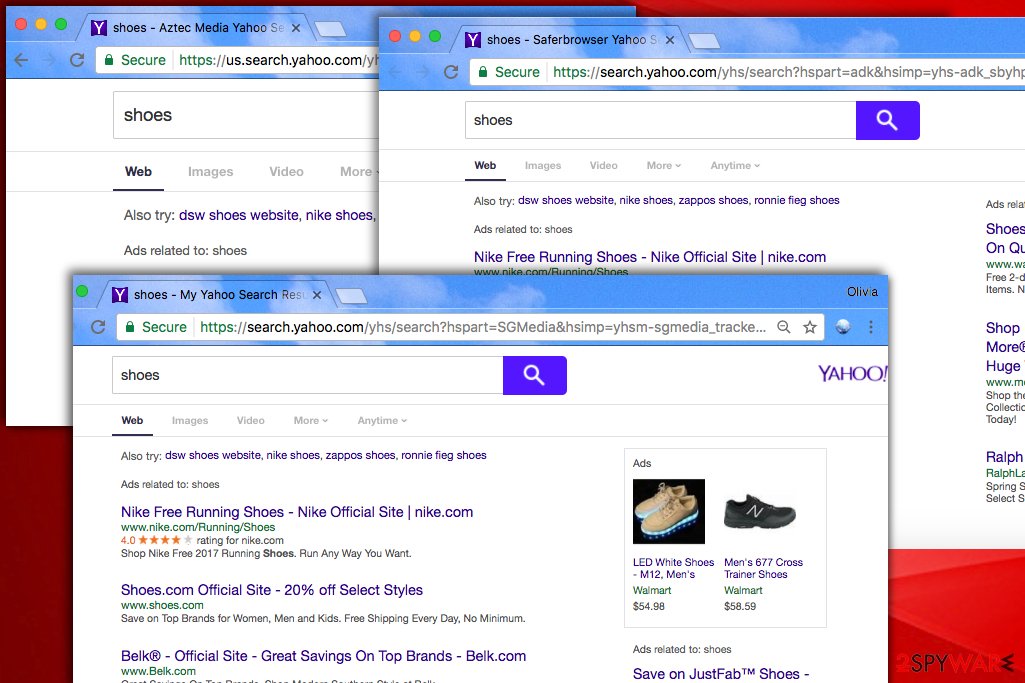Viewport: 1025px width, 683px height.
Task: Select the Images tab in Aztec Media window
Action: [210, 171]
